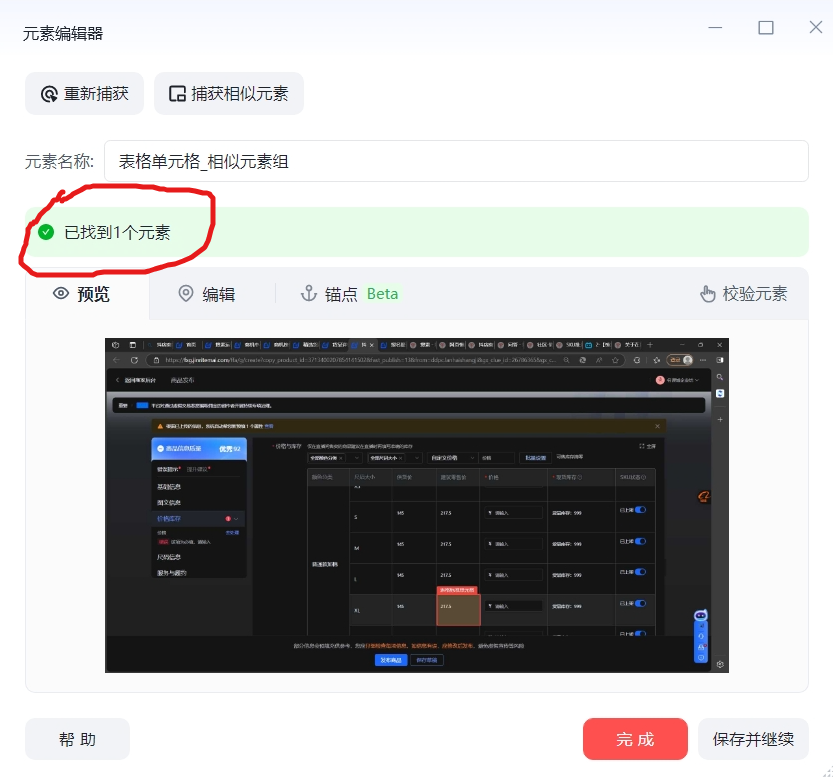Screen dimensions: 833x777
Task: Click the recapture icon beside 重新捕获
Action: point(49,94)
